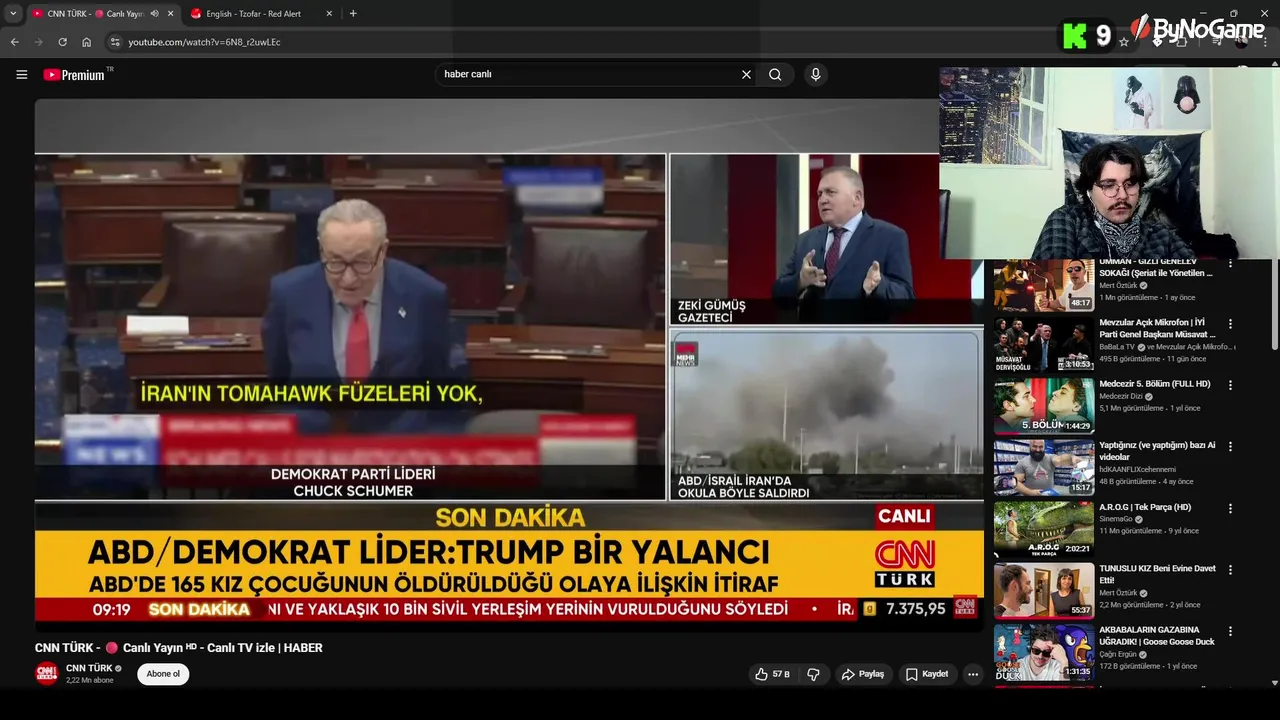The image size is (1280, 720).
Task: Open Çağrı Ergün channel name
Action: tap(1119, 654)
